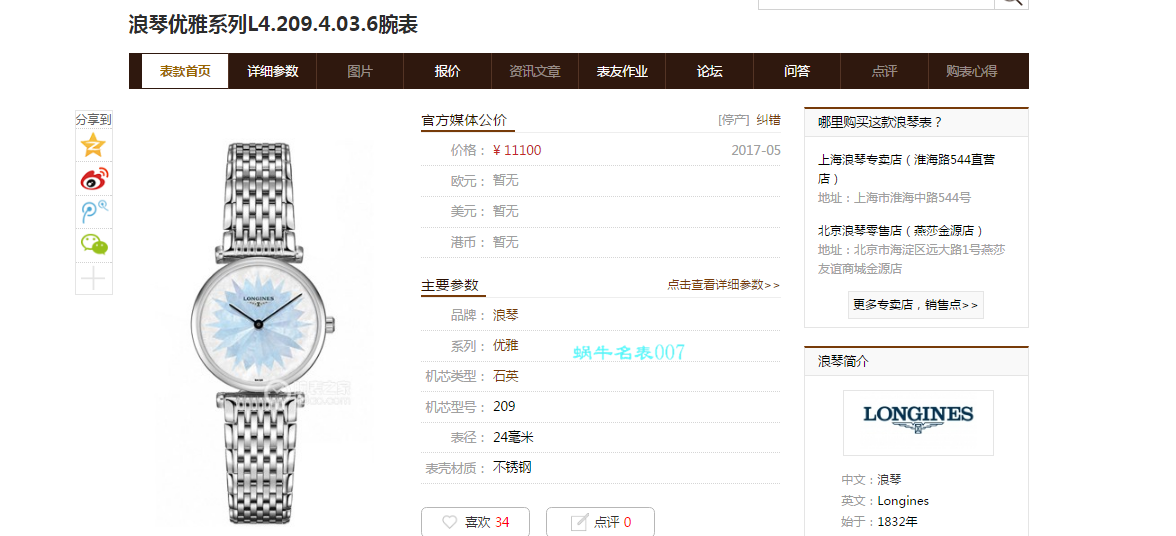
Task: Switch to the 报价 tab
Action: pyautogui.click(x=447, y=71)
